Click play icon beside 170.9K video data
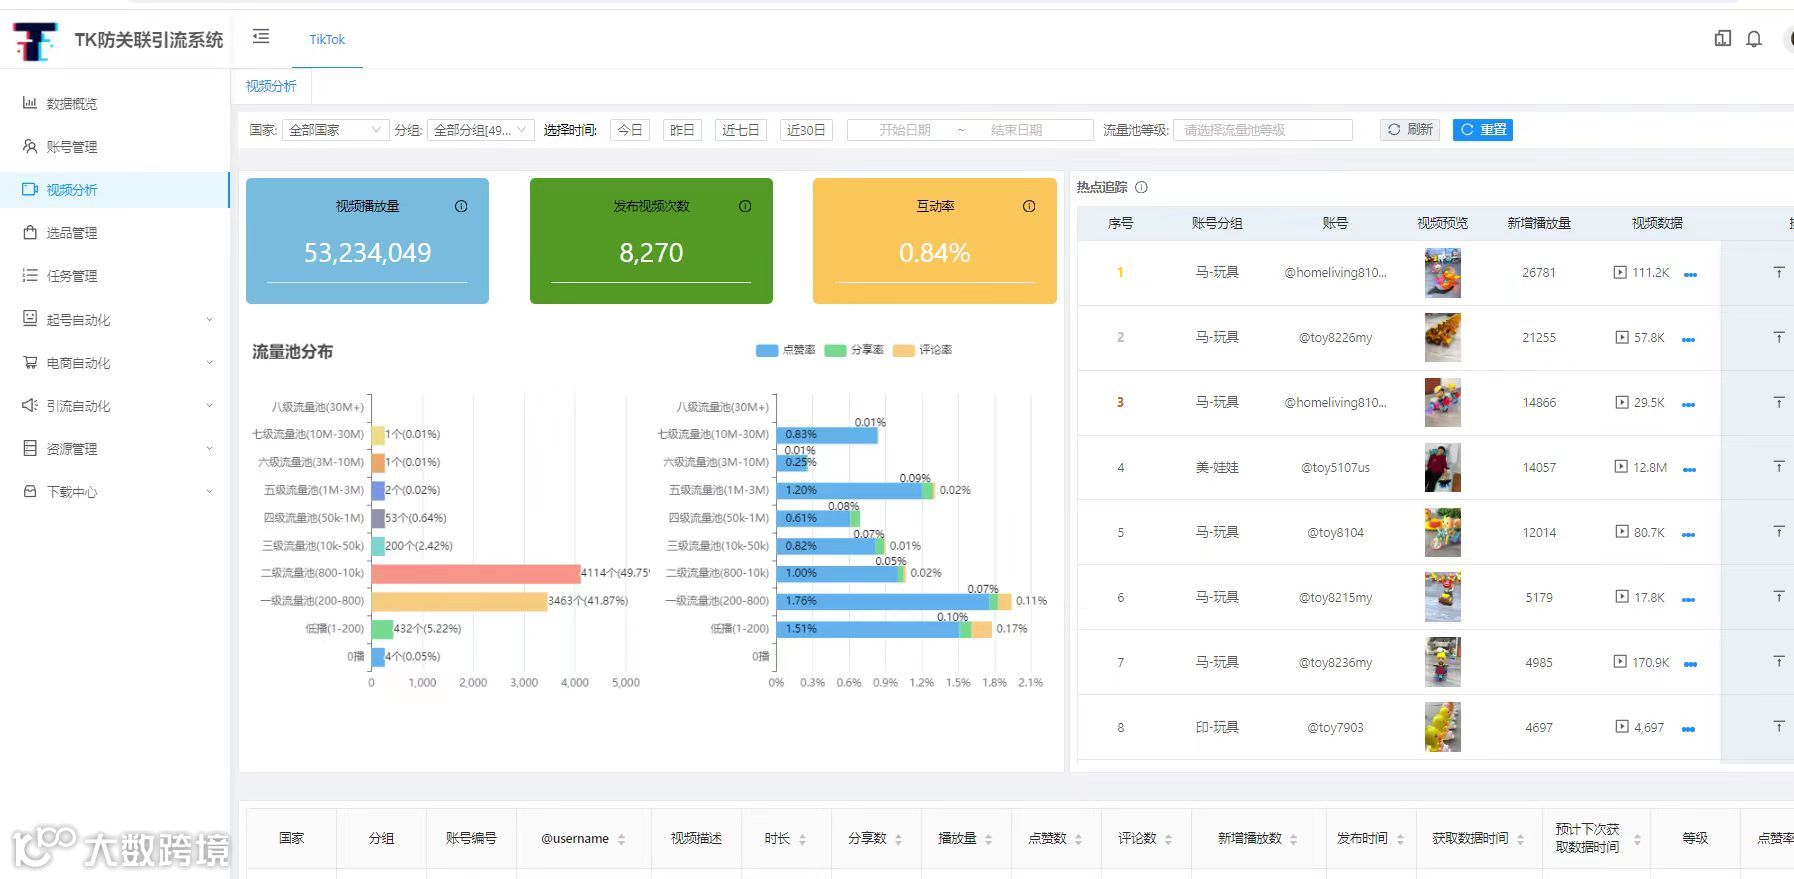Viewport: 1794px width, 879px height. [1620, 662]
